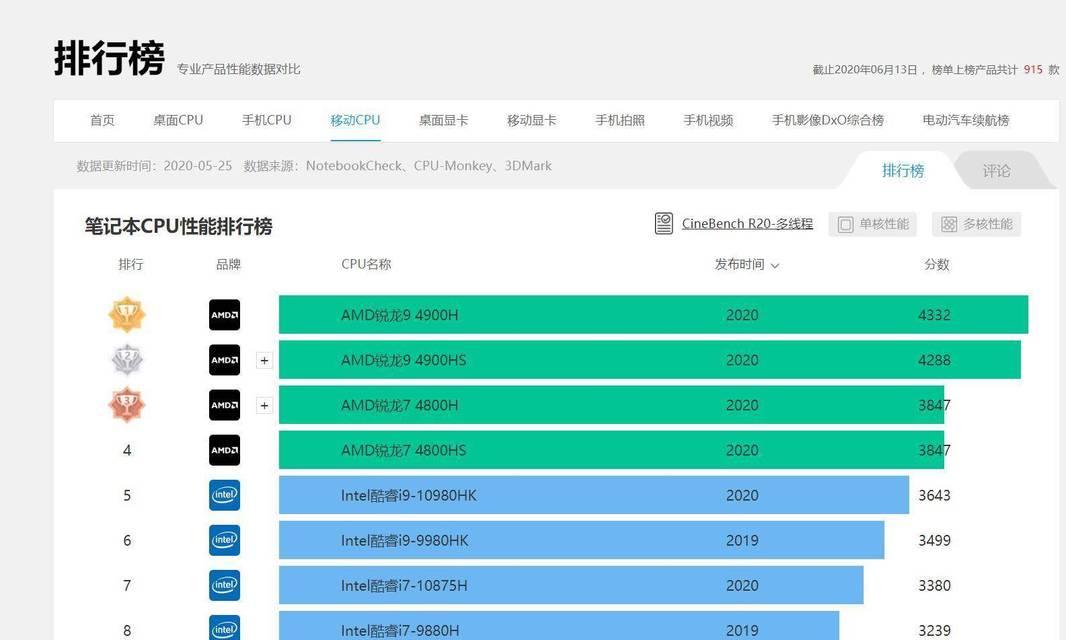Click the CineBench document icon
This screenshot has height=640, width=1066.
[664, 223]
